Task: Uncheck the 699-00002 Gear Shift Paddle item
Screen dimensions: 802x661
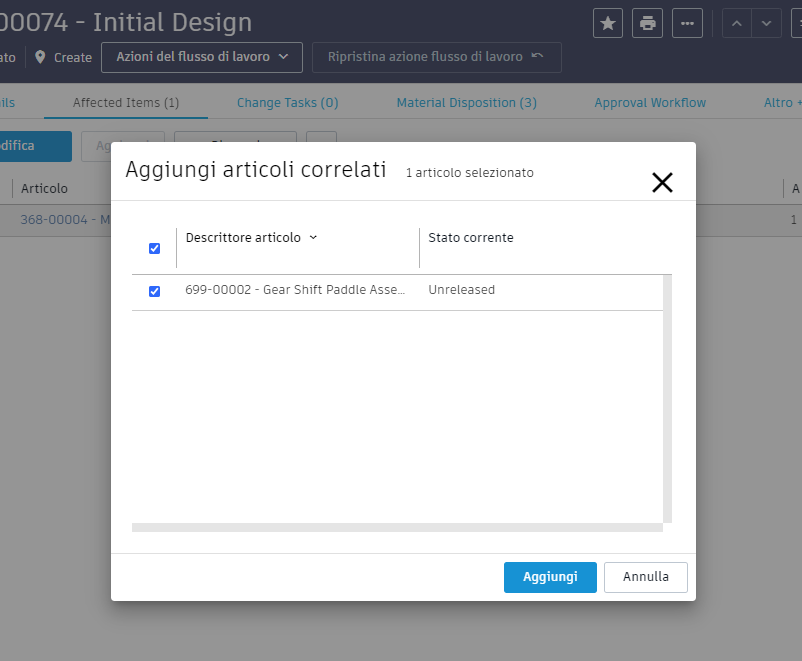Action: tap(154, 291)
